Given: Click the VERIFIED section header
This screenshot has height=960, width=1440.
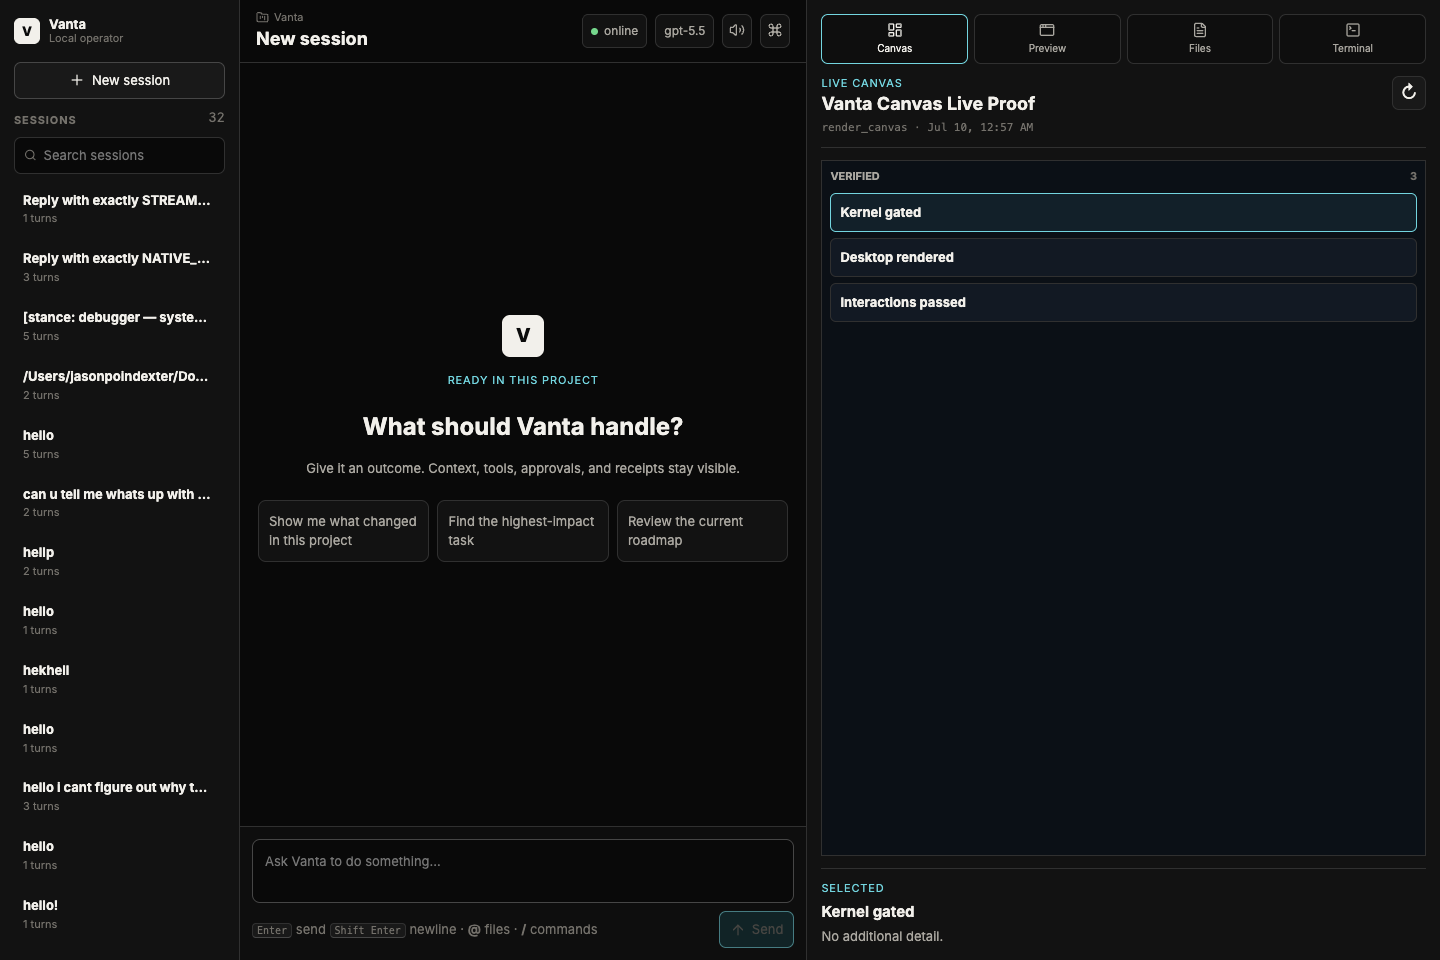Looking at the screenshot, I should point(855,176).
